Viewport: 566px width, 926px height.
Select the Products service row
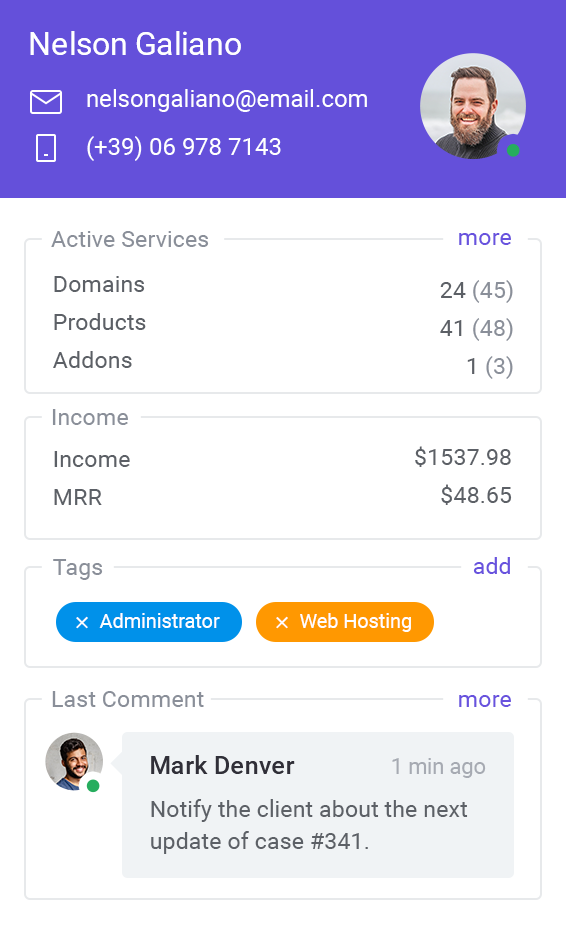[283, 325]
